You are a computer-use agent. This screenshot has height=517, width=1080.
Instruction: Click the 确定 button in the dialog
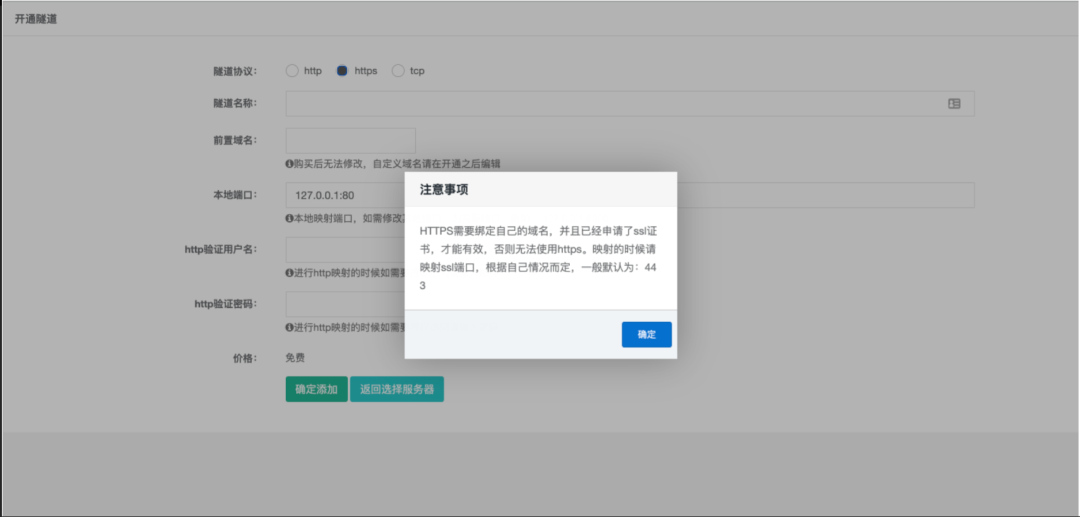click(646, 334)
